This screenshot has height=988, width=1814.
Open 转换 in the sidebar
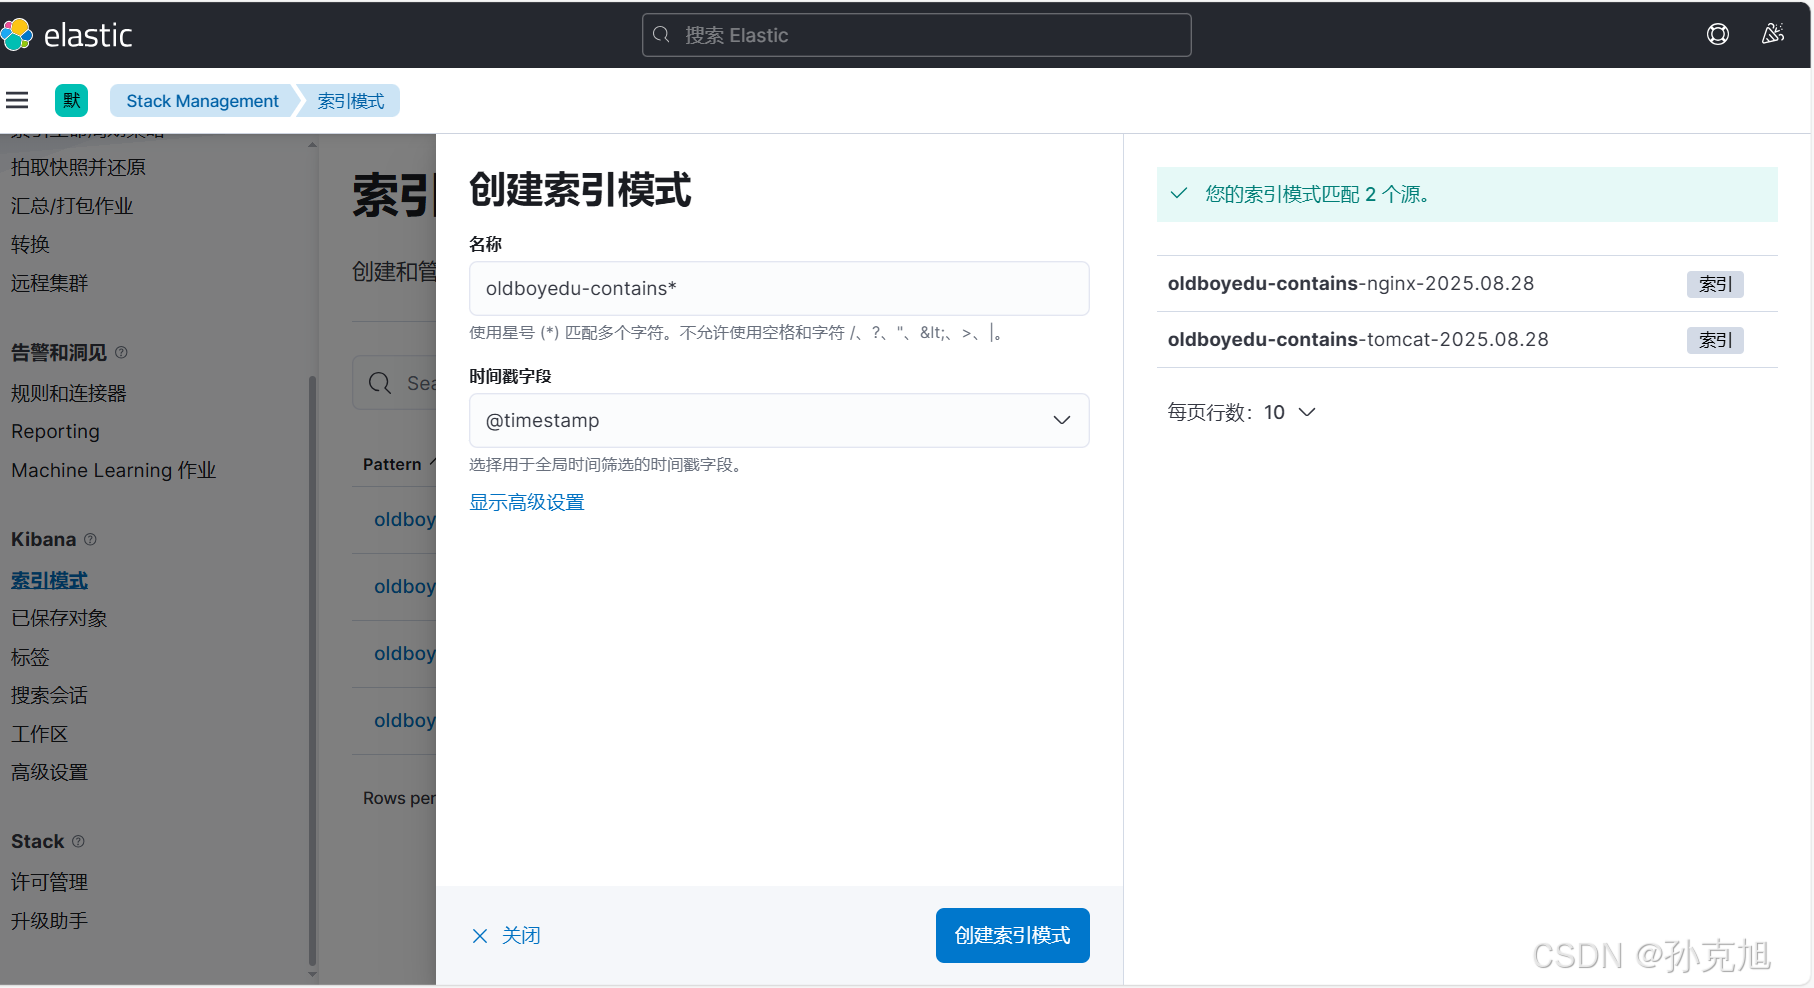tap(30, 245)
